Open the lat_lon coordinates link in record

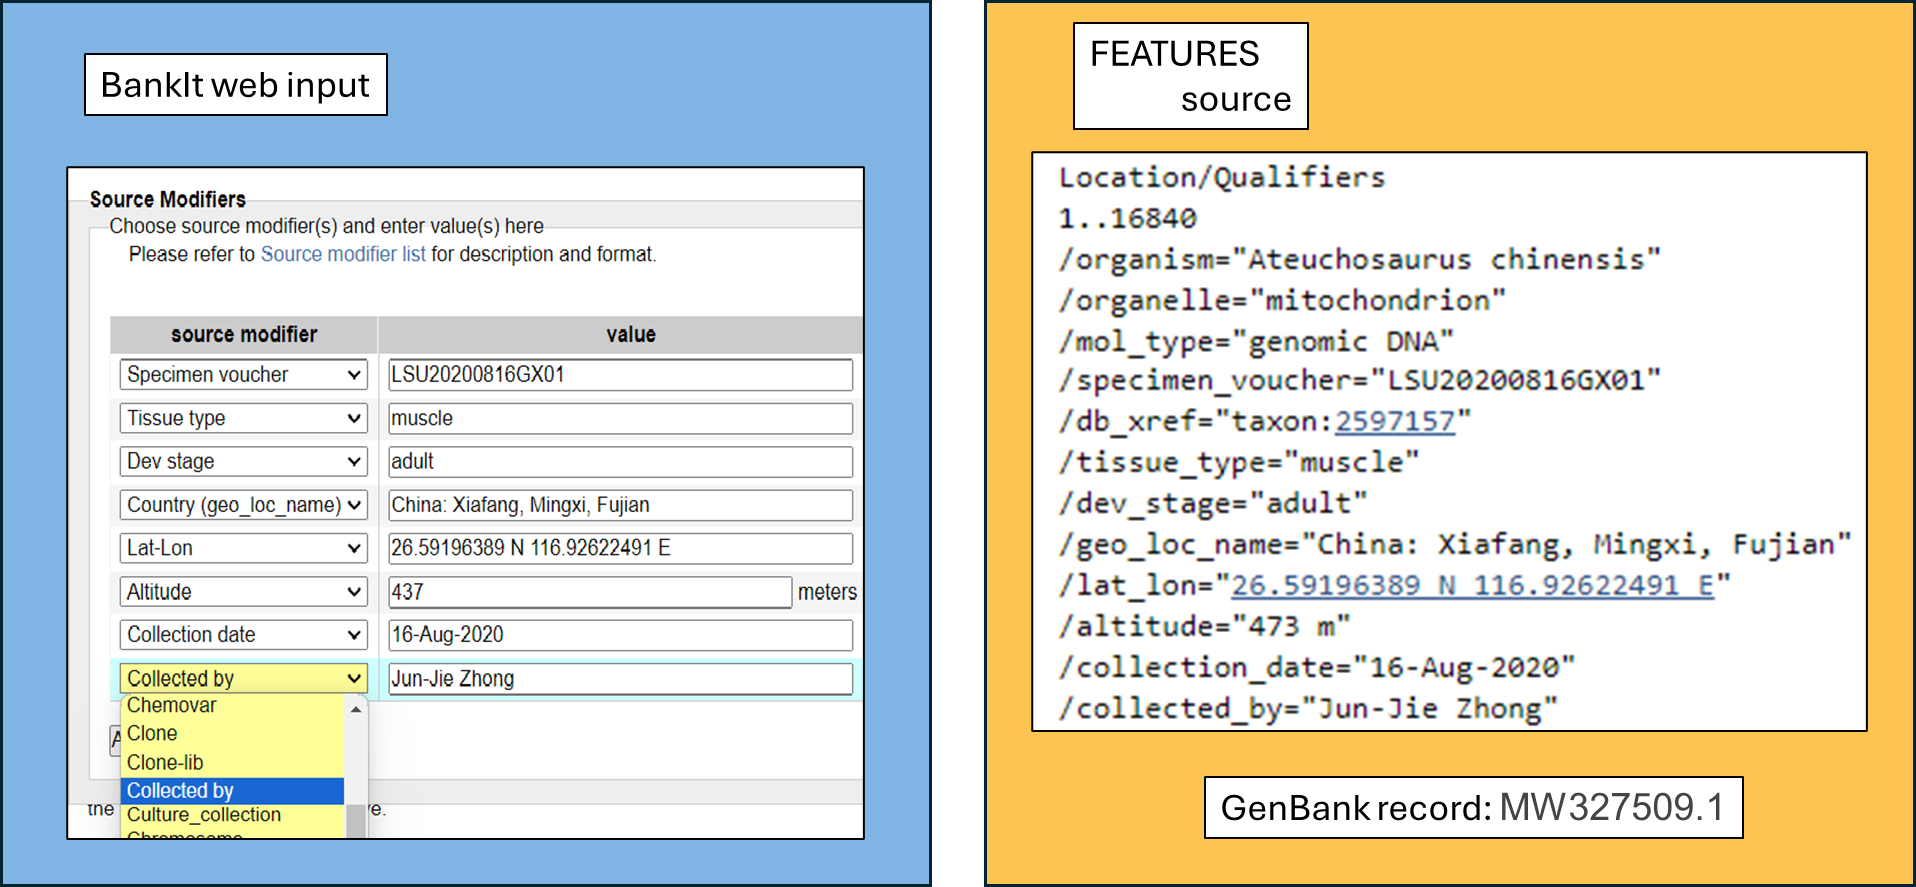point(1472,585)
